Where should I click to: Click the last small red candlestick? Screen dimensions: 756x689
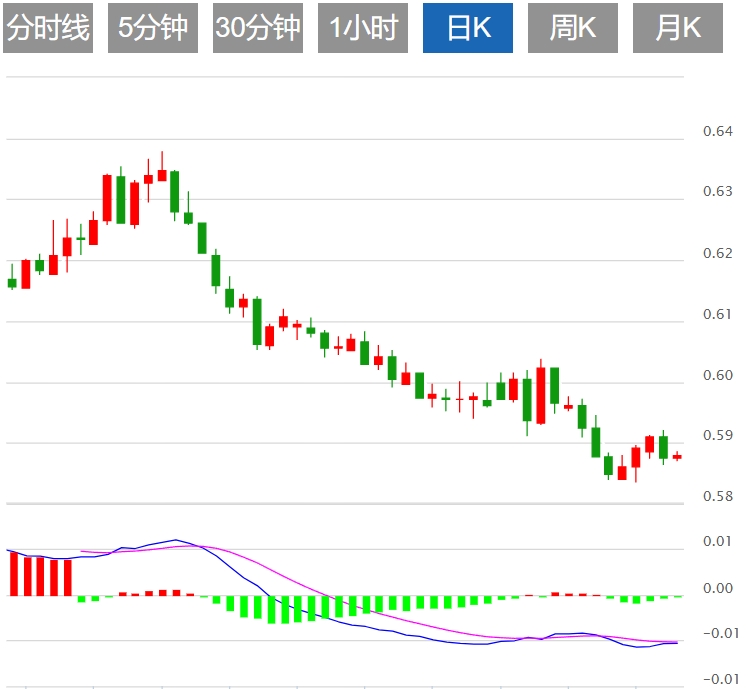click(677, 456)
